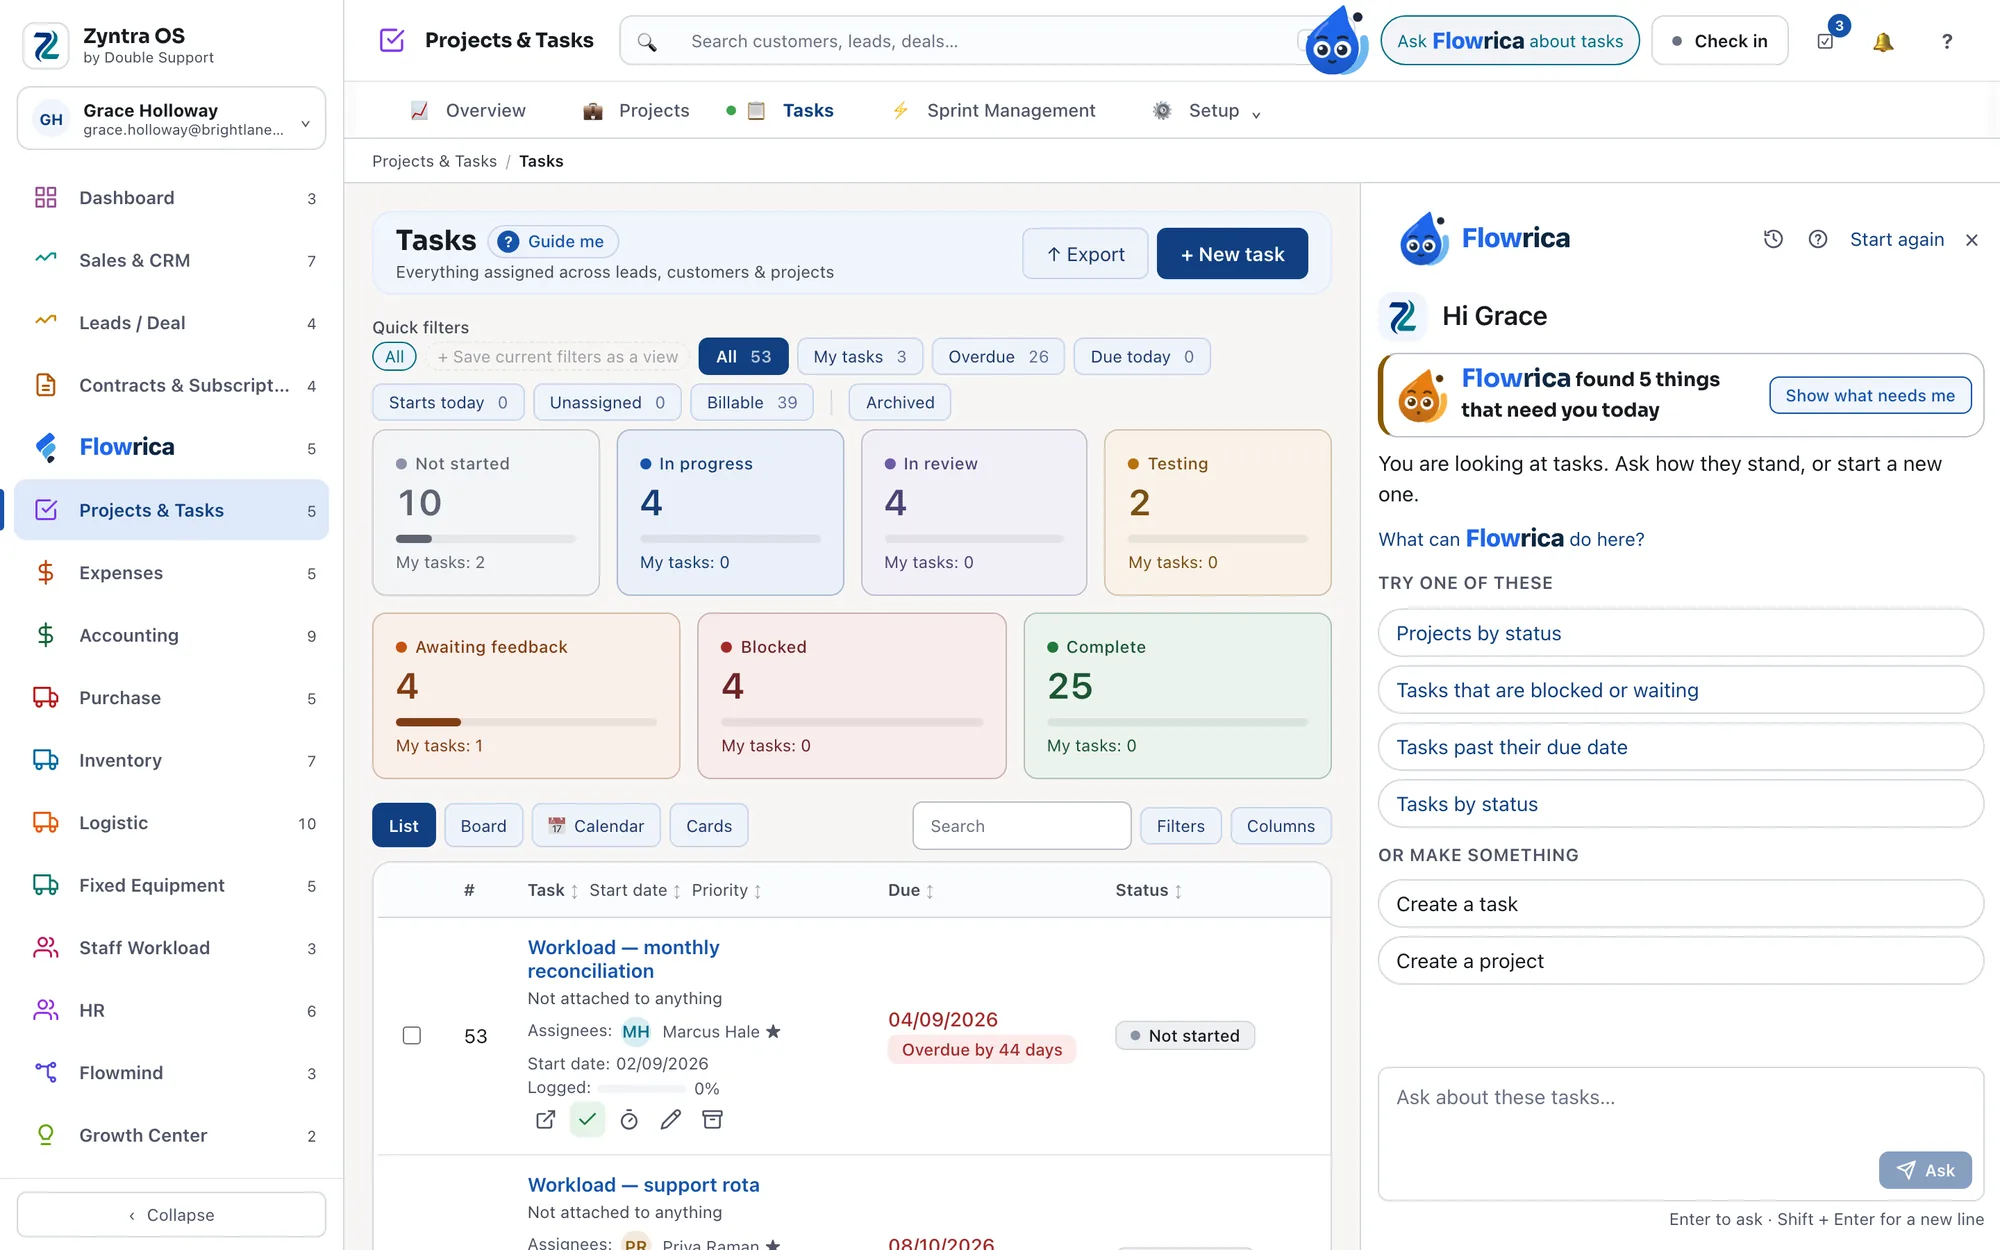The image size is (2000, 1250).
Task: Open task 53 in new window icon
Action: (545, 1120)
